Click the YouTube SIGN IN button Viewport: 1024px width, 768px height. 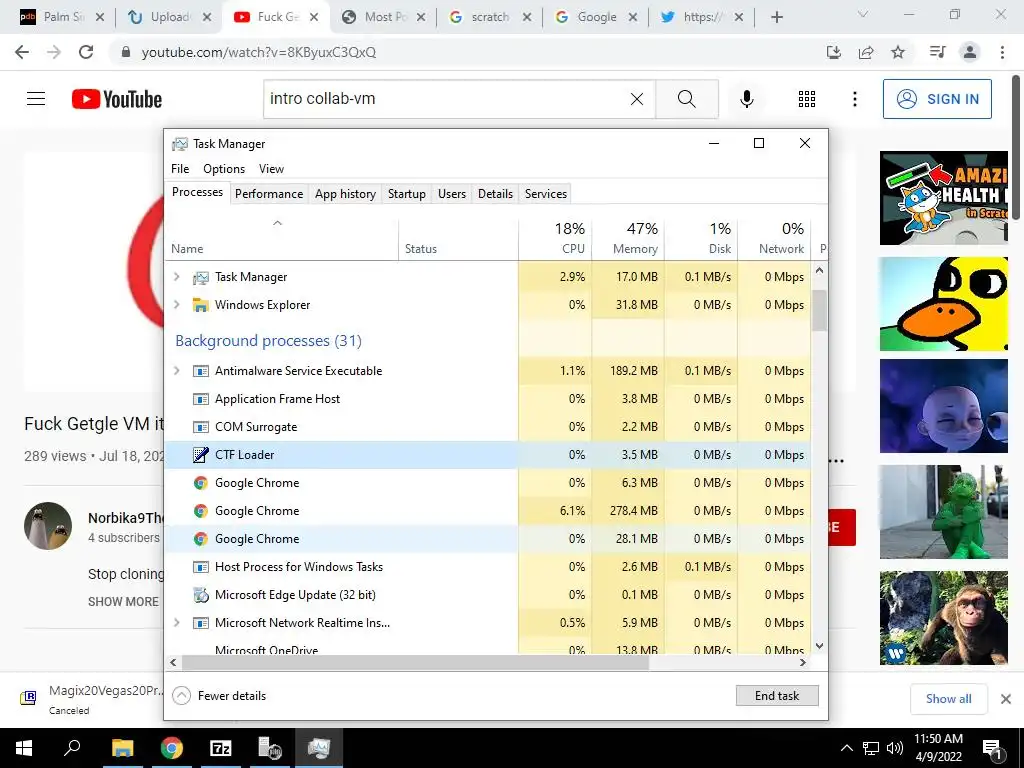[x=937, y=99]
